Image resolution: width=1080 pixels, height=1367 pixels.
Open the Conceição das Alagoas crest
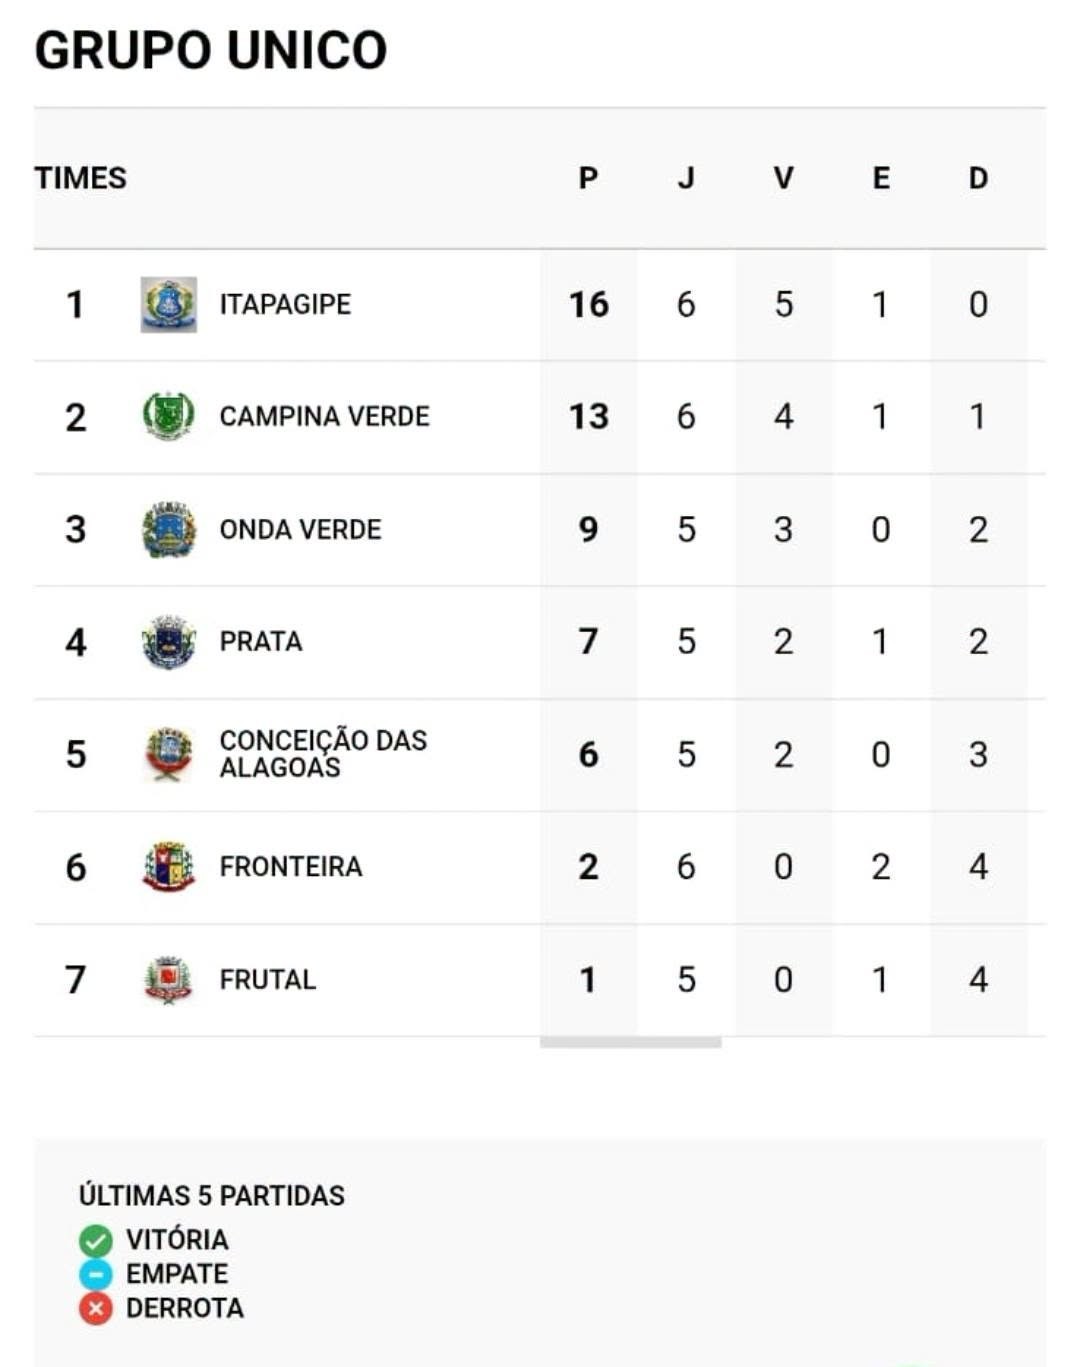(x=168, y=754)
